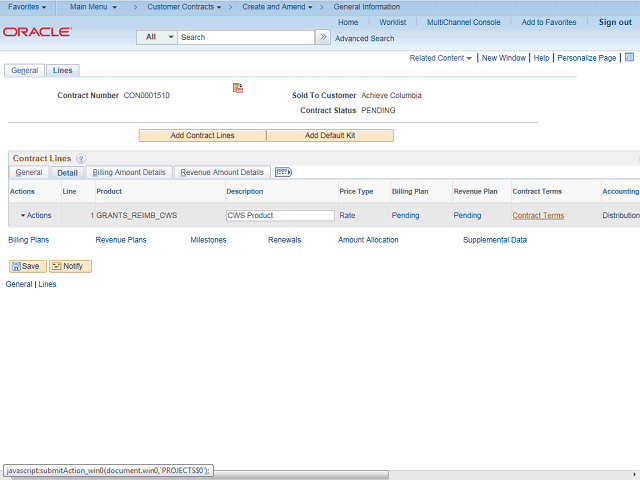Screen dimensions: 640x480
Task: Open the General tab in Contract Lines grid
Action: tap(29, 172)
